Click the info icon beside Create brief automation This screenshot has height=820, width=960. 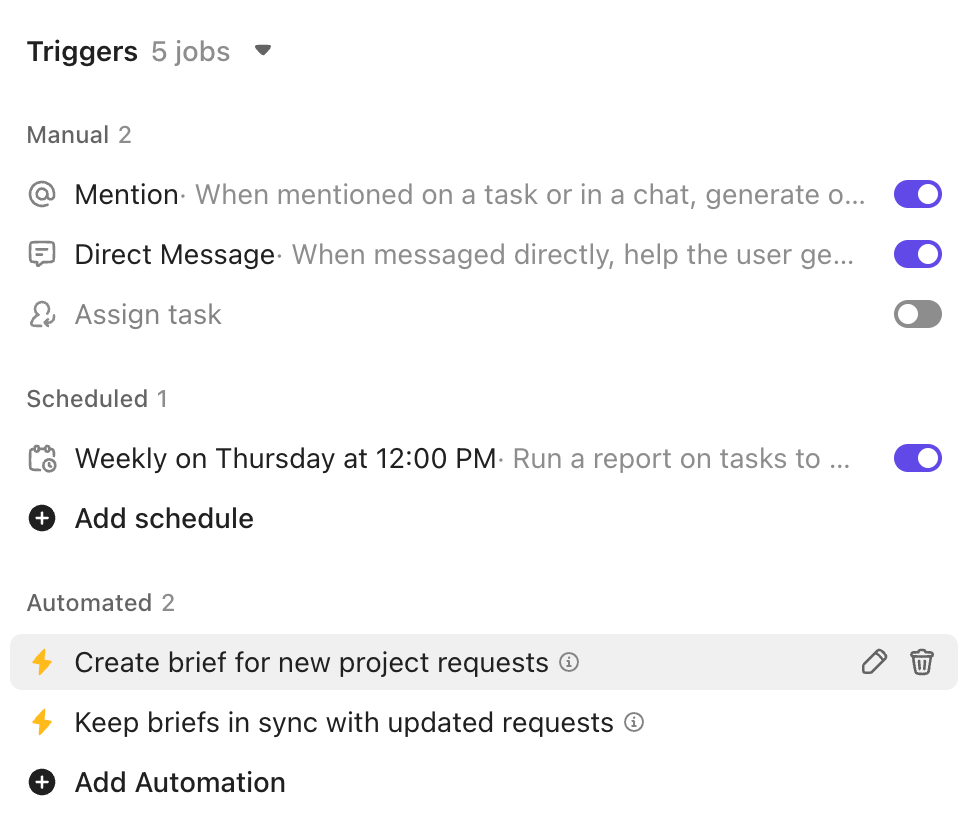[568, 662]
